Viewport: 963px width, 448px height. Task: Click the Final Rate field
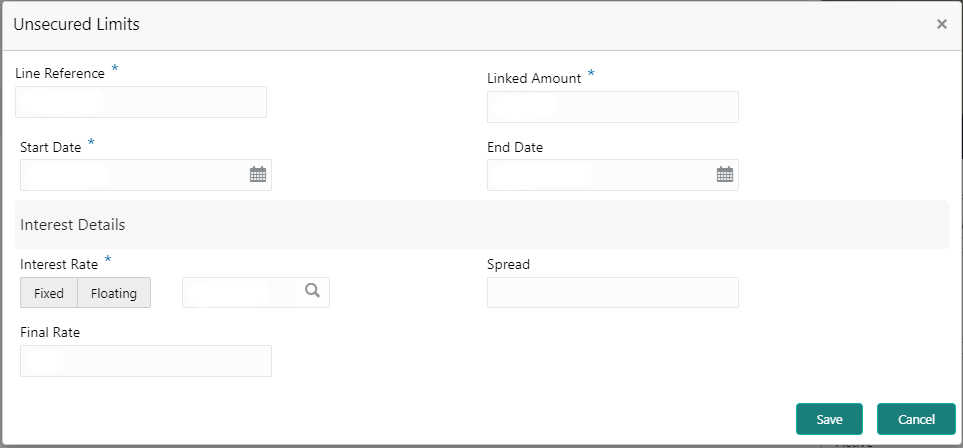click(146, 361)
